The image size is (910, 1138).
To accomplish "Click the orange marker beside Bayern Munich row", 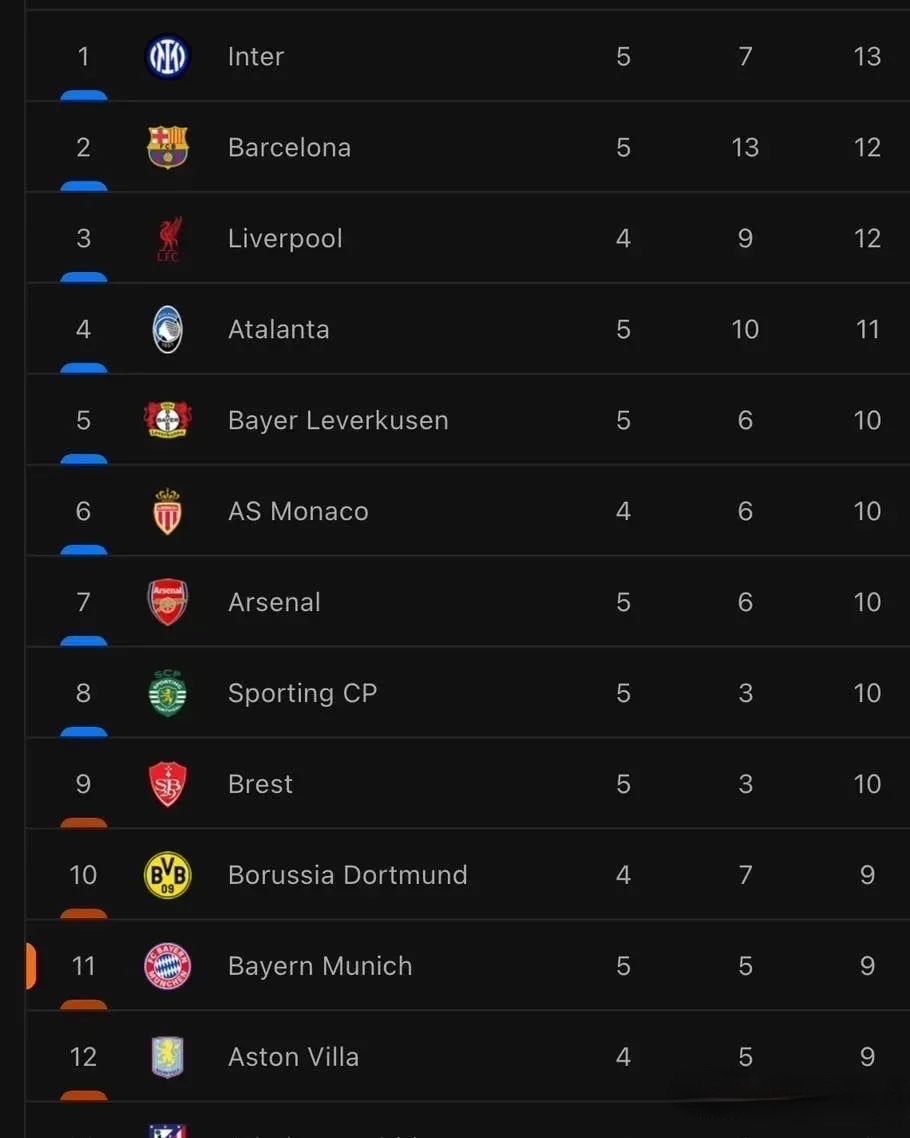I will (x=31, y=966).
